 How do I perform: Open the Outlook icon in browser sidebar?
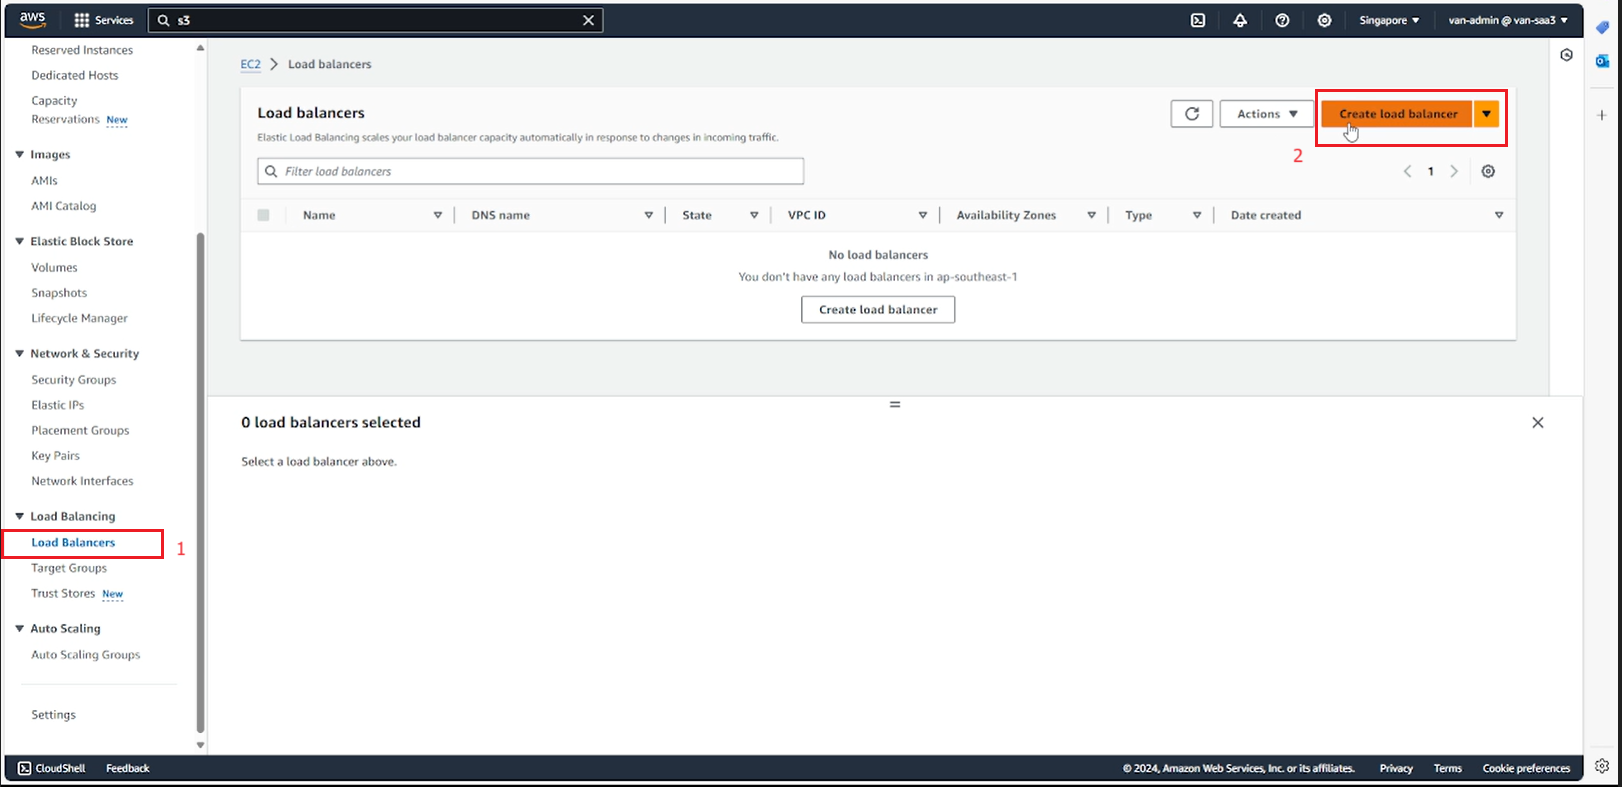(x=1602, y=61)
